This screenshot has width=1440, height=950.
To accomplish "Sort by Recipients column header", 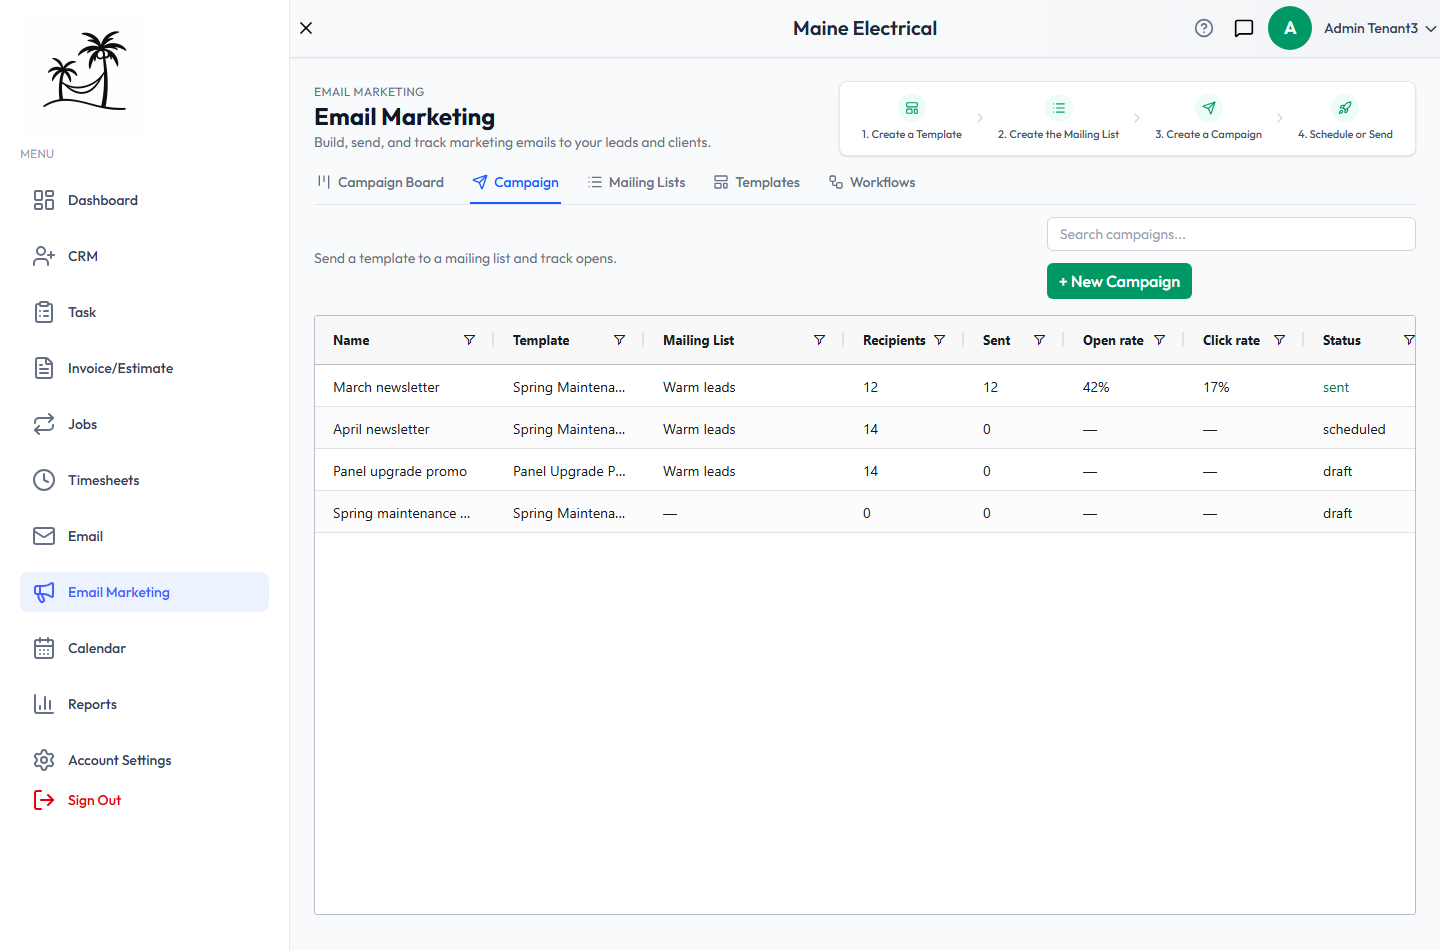I will click(894, 340).
